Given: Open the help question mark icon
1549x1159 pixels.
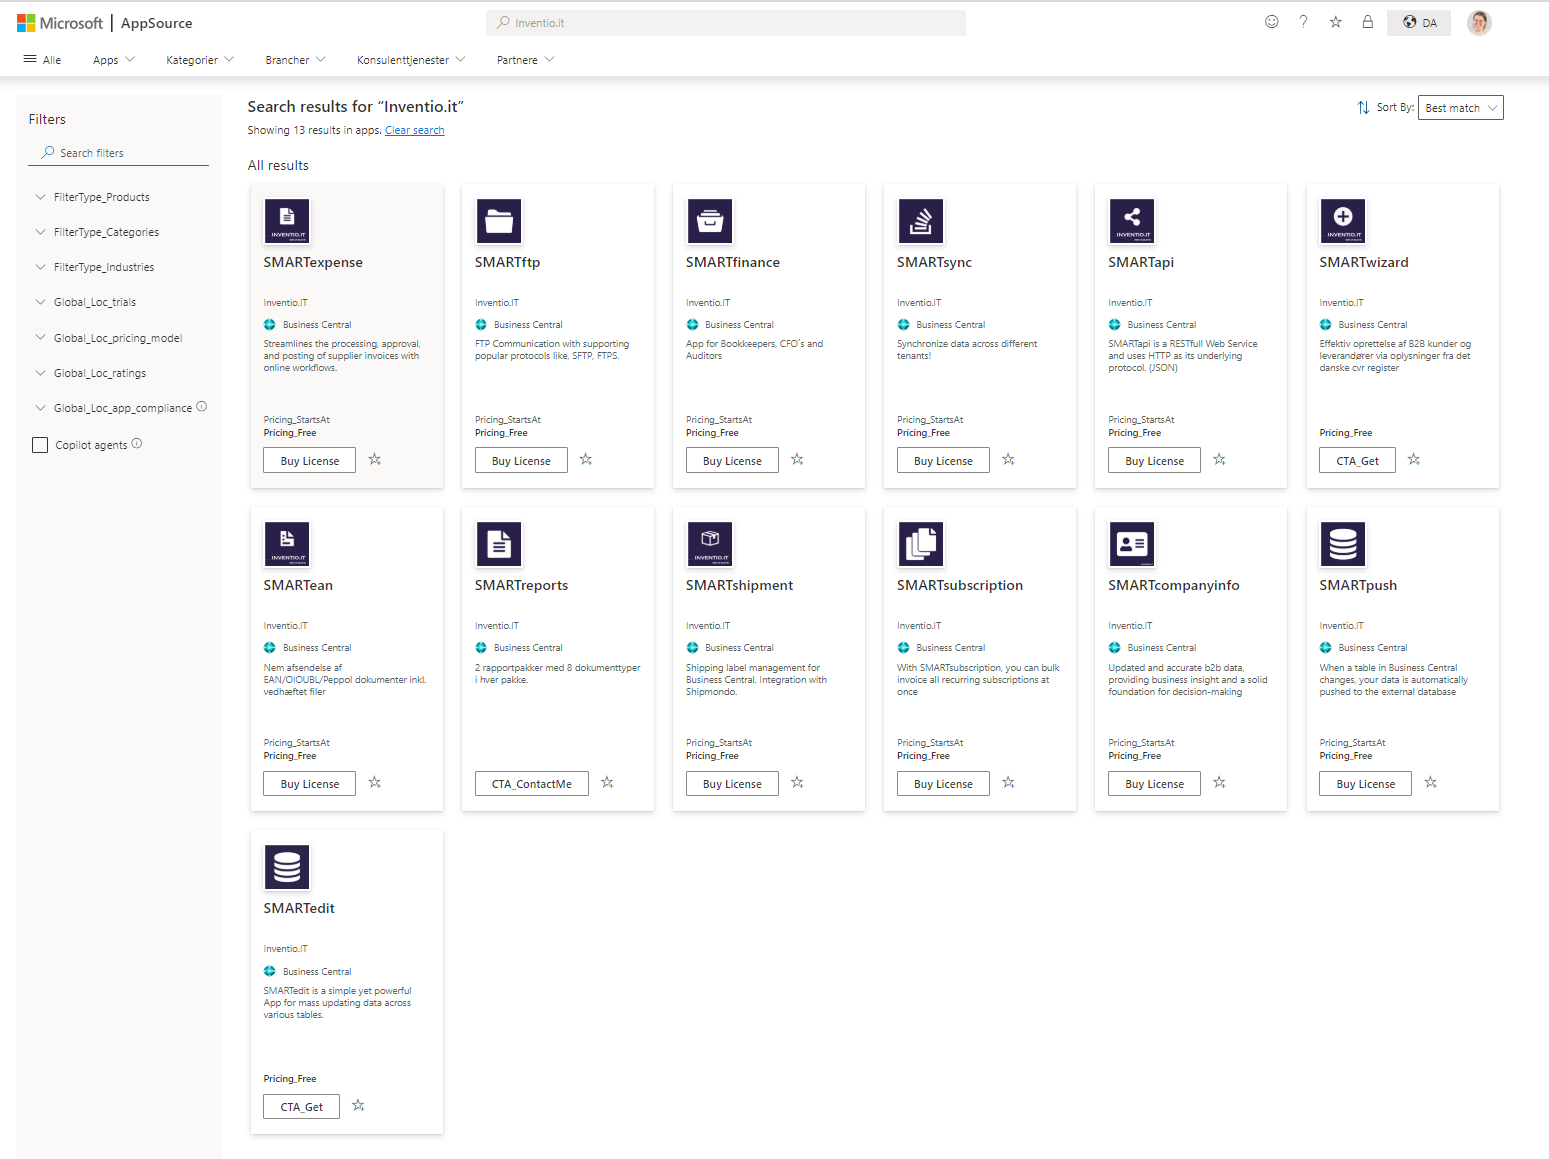Looking at the screenshot, I should (1303, 22).
